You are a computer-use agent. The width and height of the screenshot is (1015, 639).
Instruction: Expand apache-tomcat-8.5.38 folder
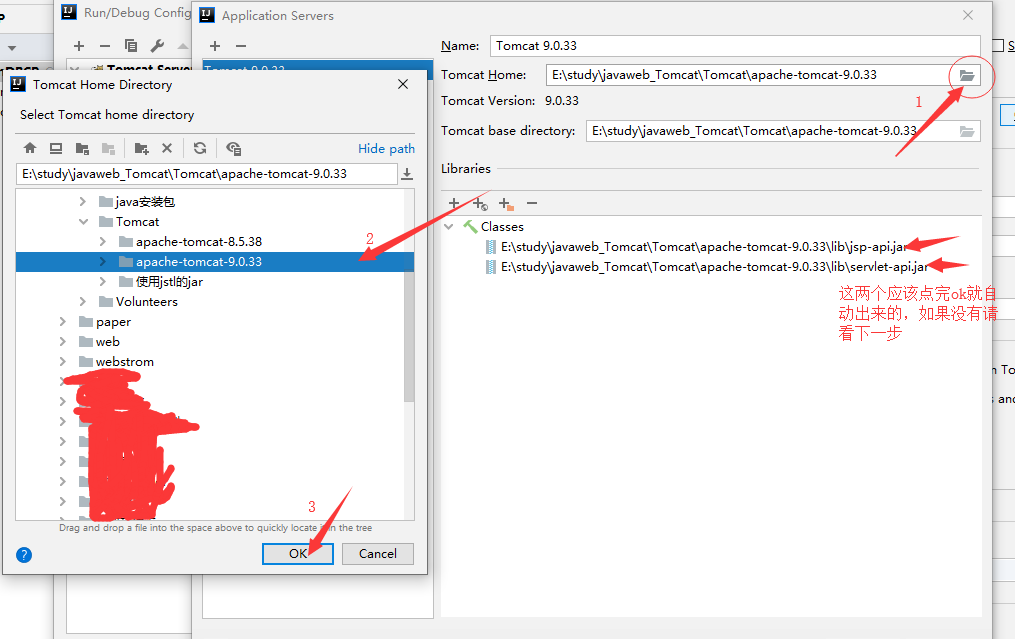pyautogui.click(x=103, y=242)
